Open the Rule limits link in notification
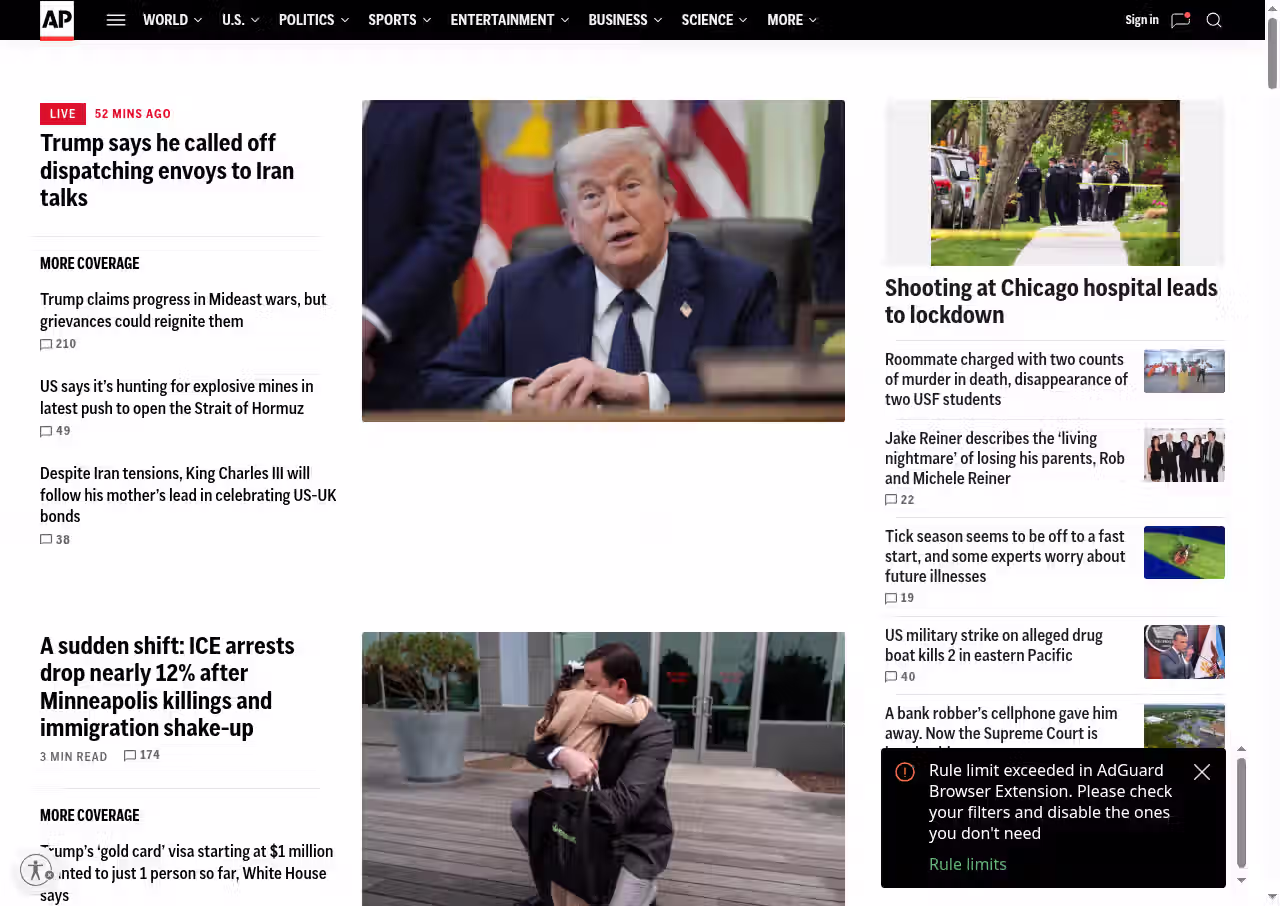Viewport: 1280px width, 906px height. [x=967, y=864]
